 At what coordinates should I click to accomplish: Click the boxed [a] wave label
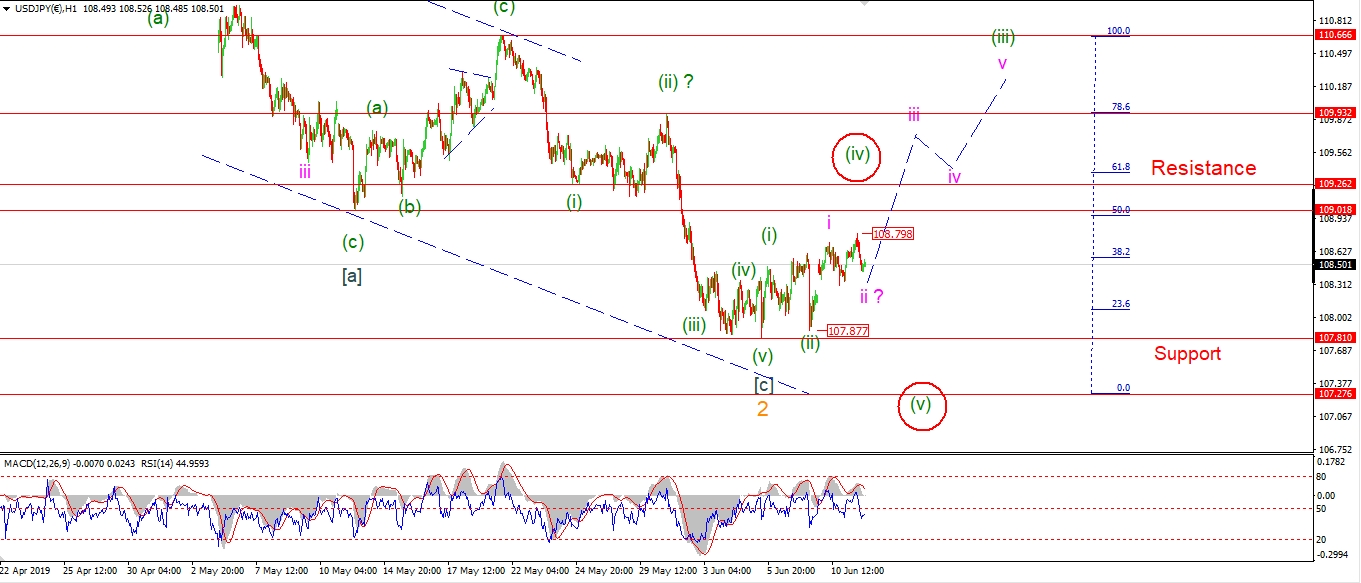click(351, 276)
